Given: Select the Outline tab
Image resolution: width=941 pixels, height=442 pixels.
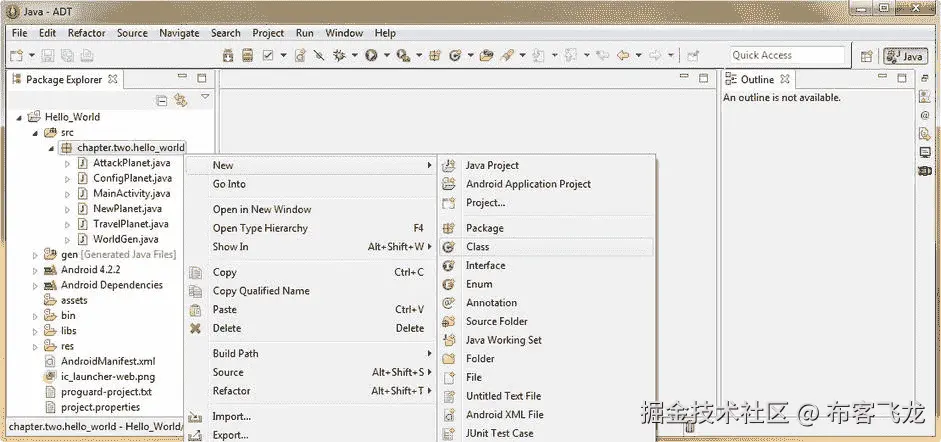Looking at the screenshot, I should click(757, 79).
